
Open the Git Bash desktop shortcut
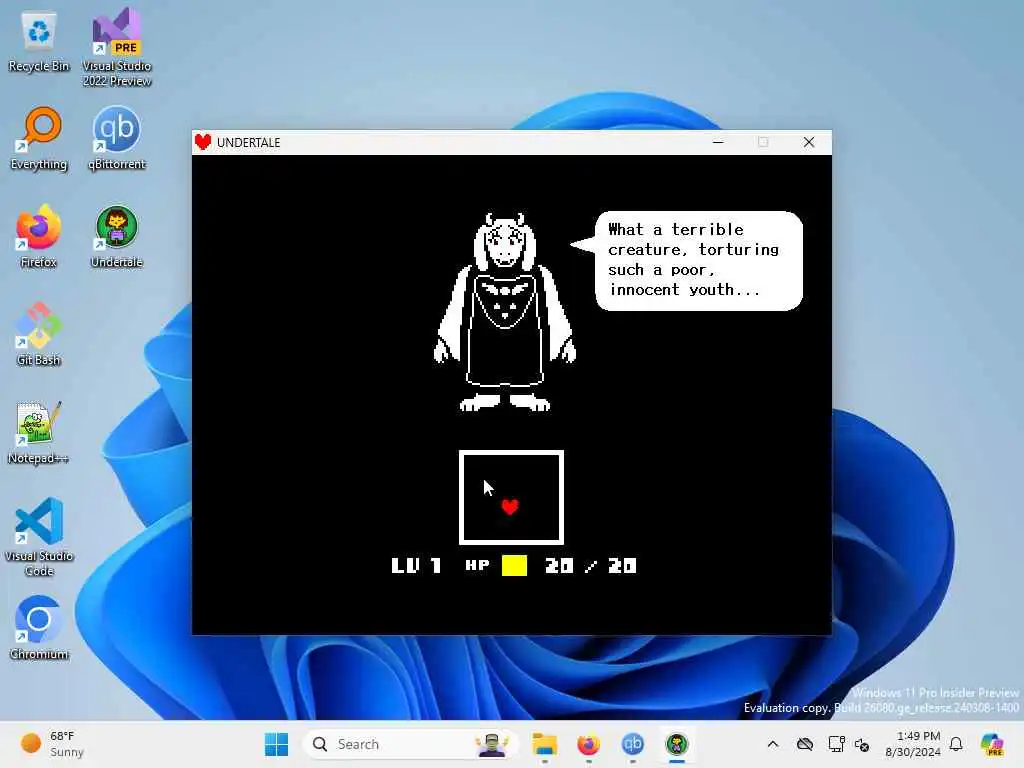click(x=39, y=334)
